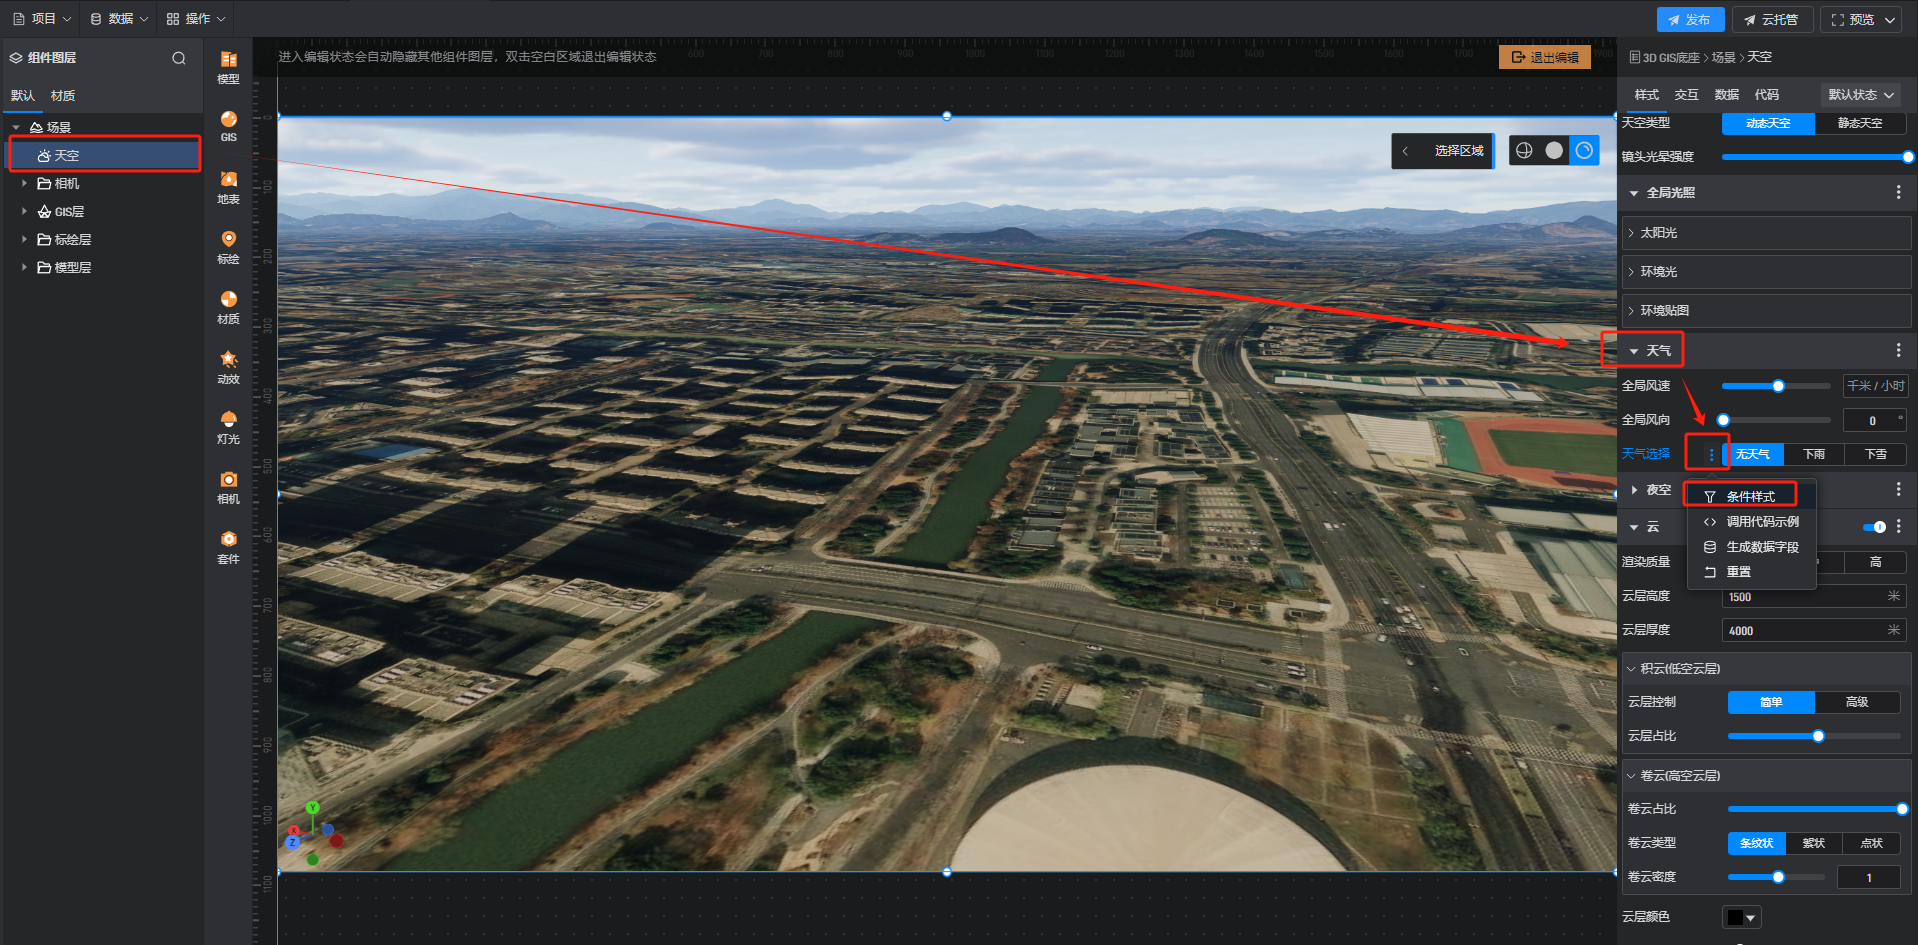Viewport: 1918px width, 945px height.
Task: Choose 生成数据字段 from the popup menu
Action: coord(1750,547)
